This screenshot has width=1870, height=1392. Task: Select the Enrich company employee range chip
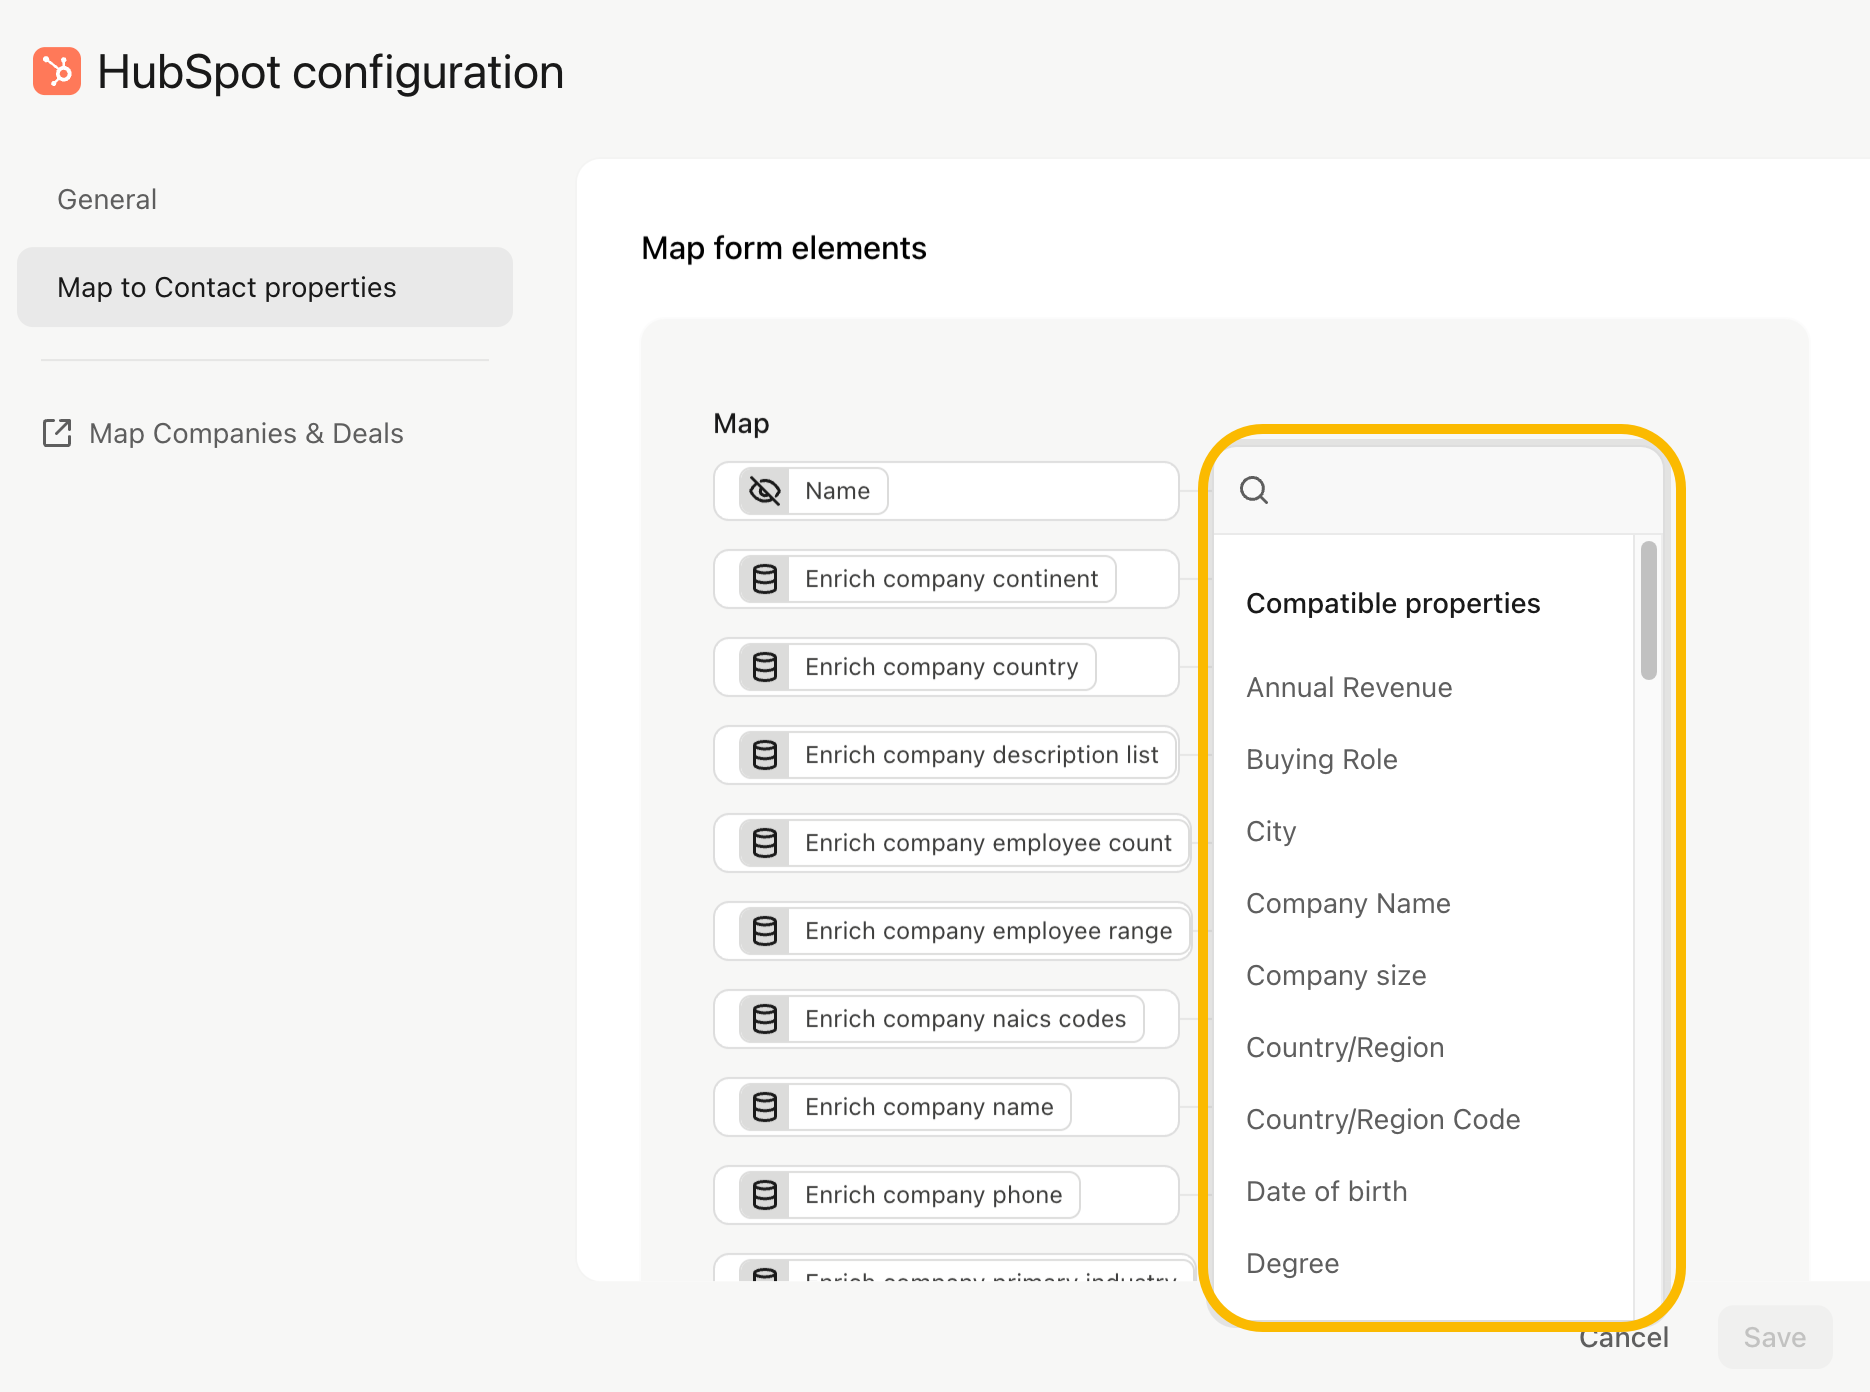(963, 931)
